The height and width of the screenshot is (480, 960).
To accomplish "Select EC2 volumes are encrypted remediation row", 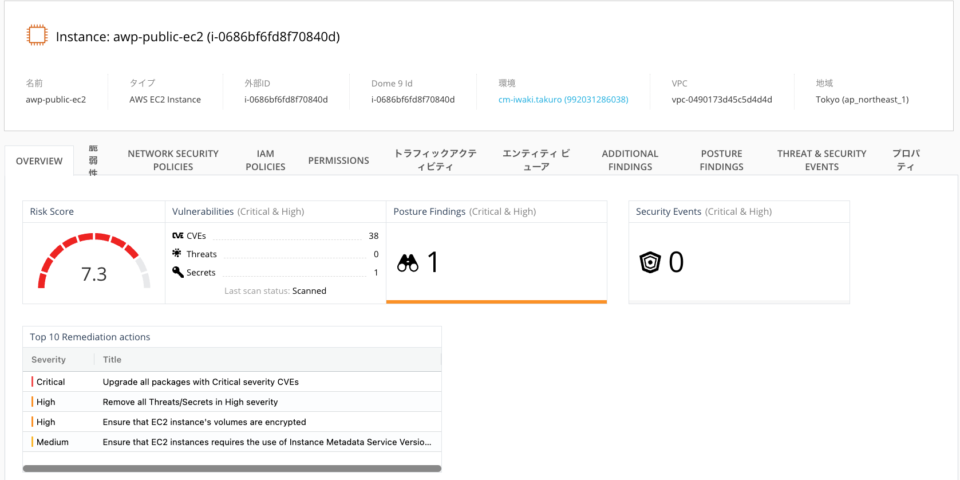I will click(232, 422).
